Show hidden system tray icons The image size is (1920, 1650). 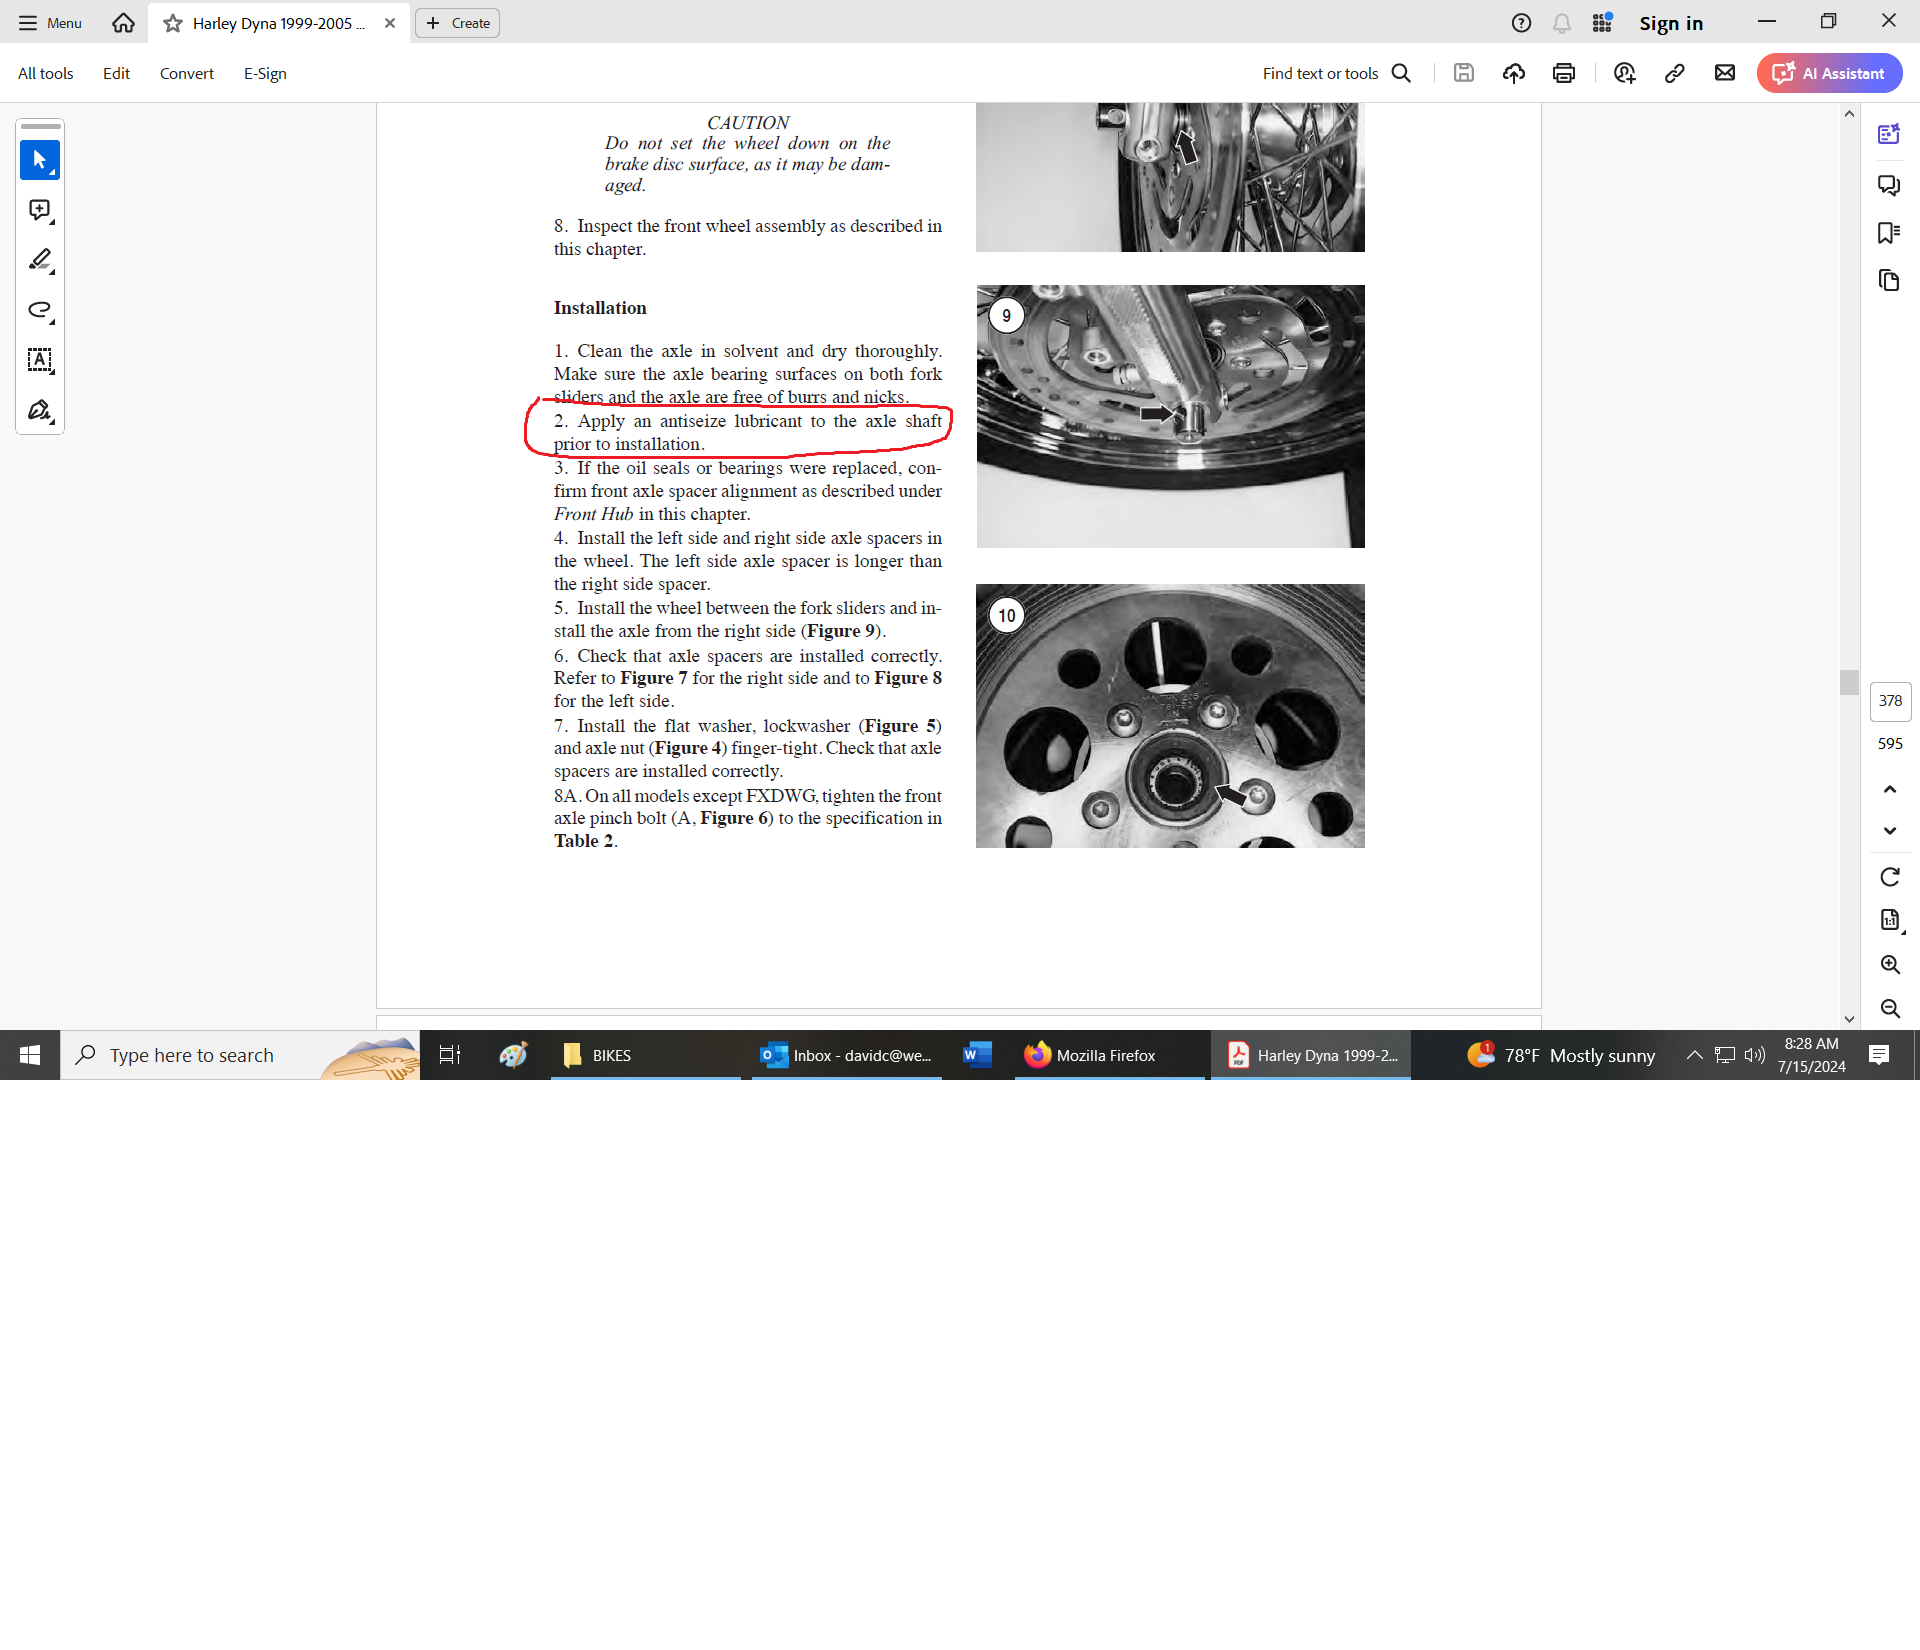point(1694,1055)
